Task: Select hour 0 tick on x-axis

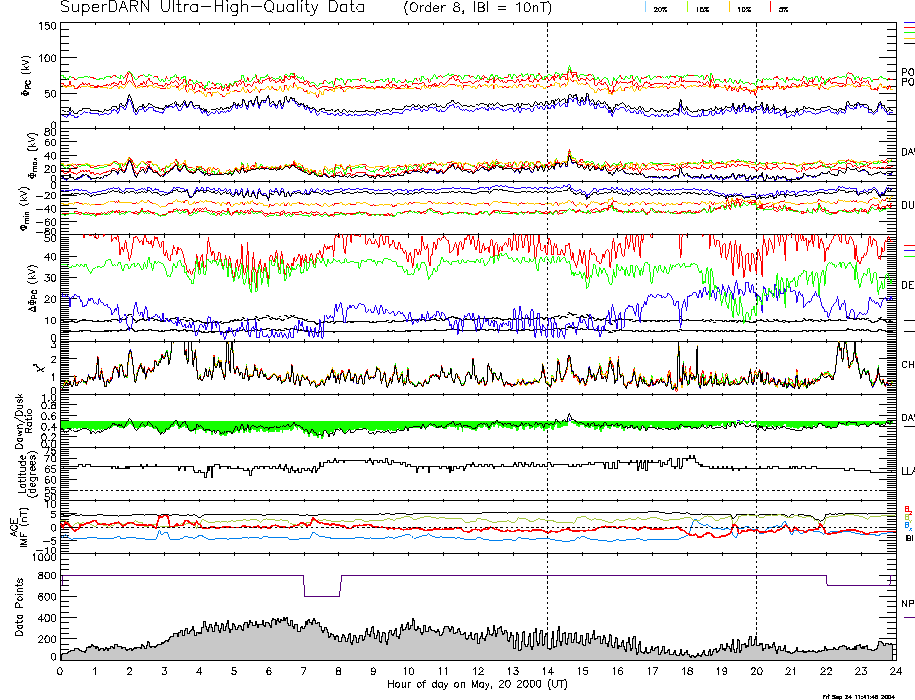Action: 61,673
